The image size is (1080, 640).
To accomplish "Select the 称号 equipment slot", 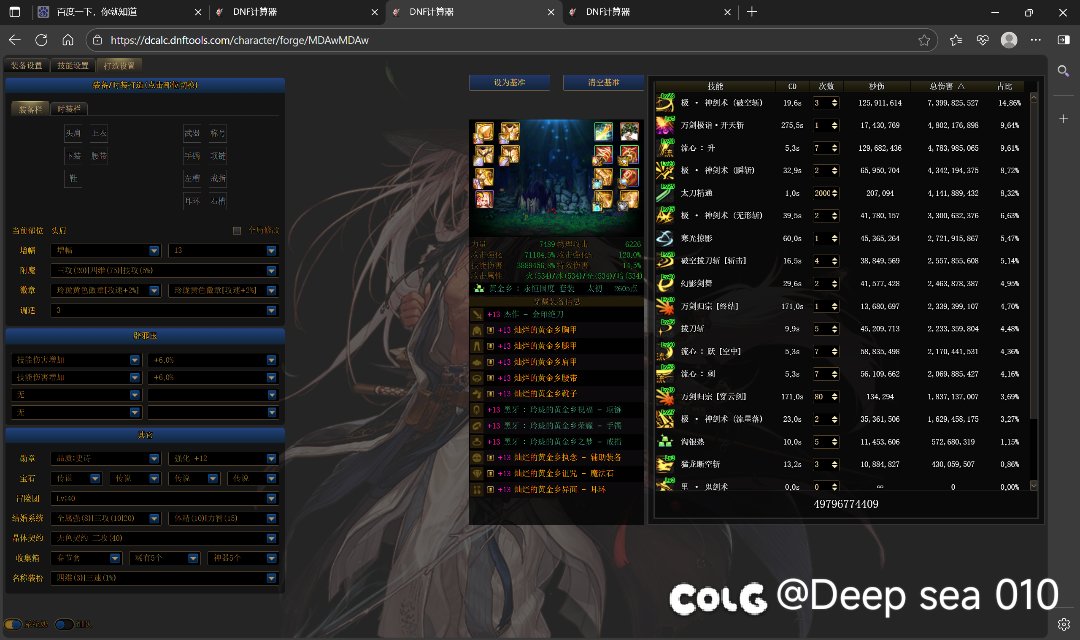I will coord(218,134).
